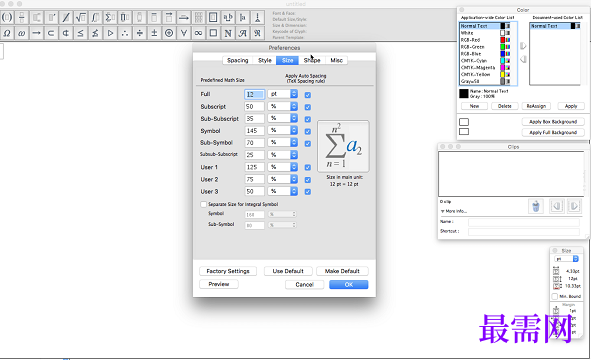Open the not-less-or-equal symbol palette
The width and height of the screenshot is (591, 360).
pos(95,33)
